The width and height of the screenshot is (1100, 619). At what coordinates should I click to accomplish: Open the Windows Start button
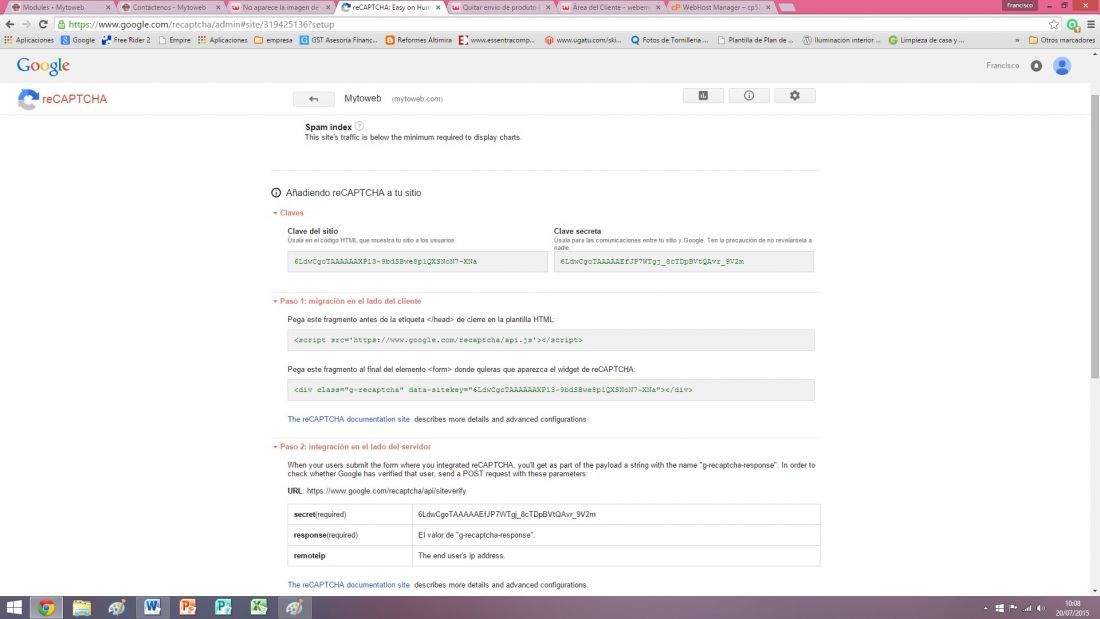(13, 607)
